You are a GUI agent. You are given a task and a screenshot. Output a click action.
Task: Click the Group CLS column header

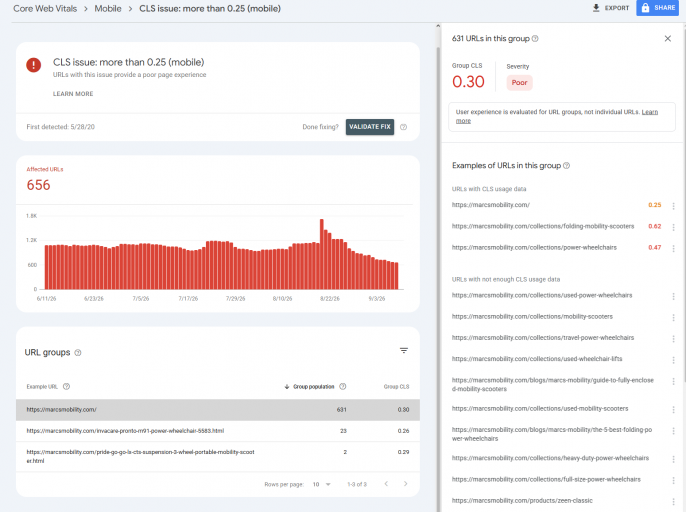[x=396, y=386]
